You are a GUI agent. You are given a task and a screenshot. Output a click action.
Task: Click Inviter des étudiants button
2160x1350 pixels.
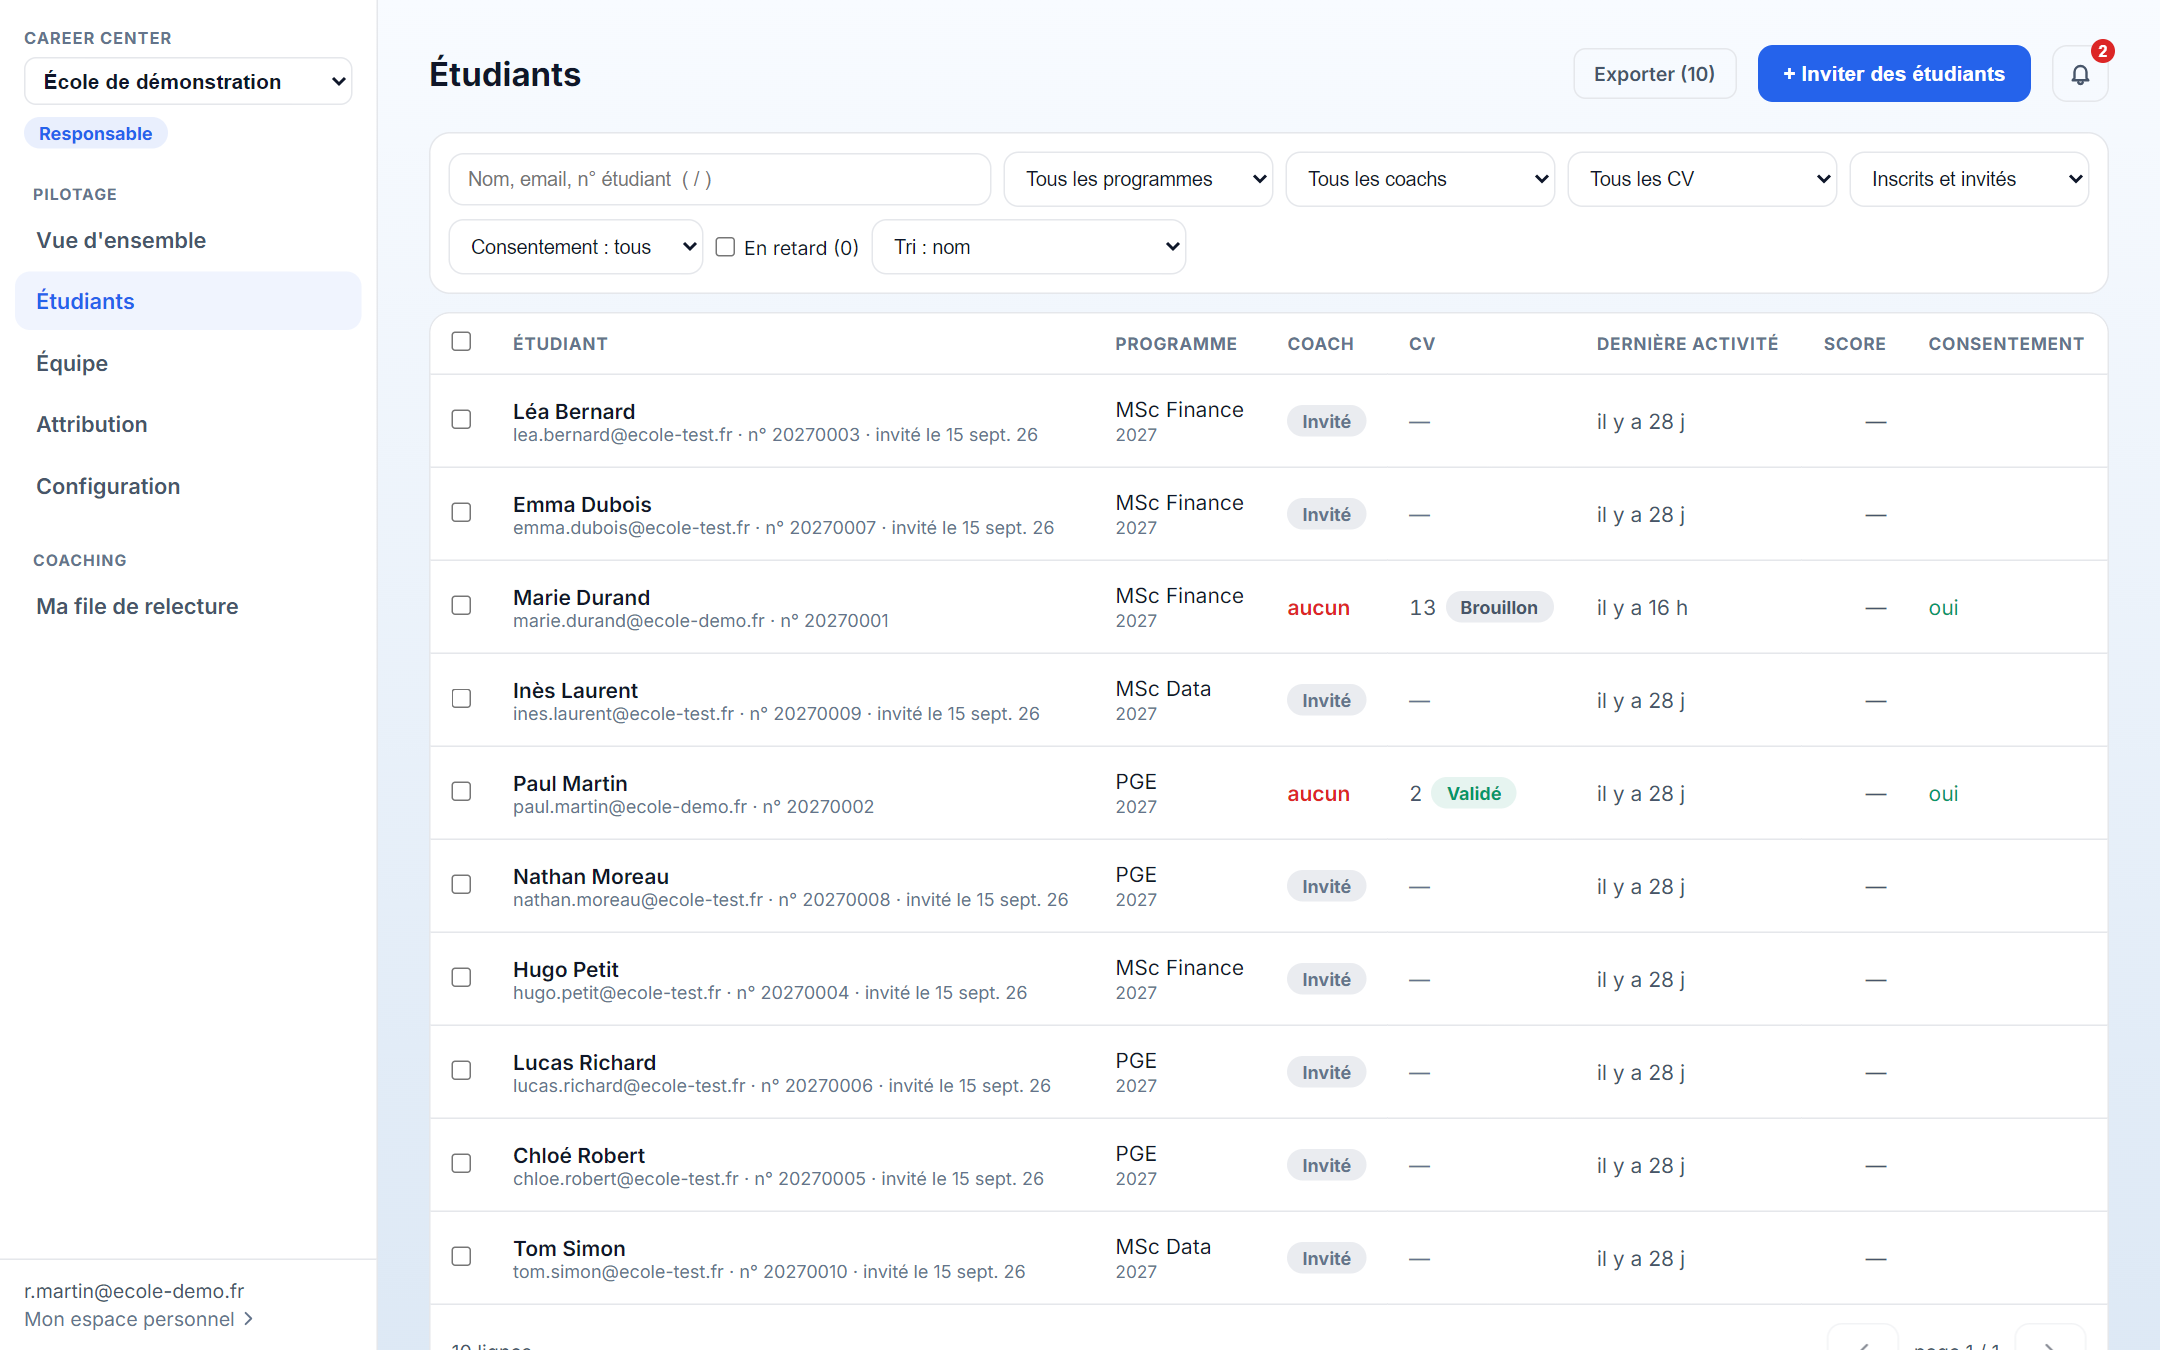click(x=1894, y=74)
